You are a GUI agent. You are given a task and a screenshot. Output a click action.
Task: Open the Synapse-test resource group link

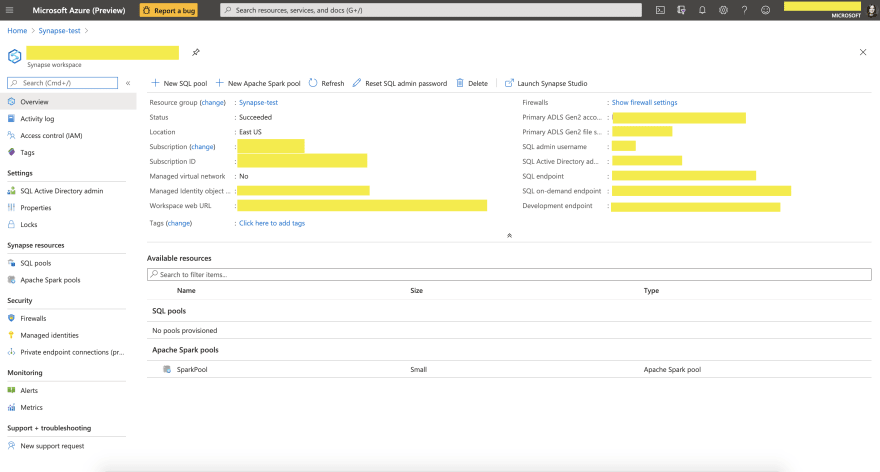258,103
